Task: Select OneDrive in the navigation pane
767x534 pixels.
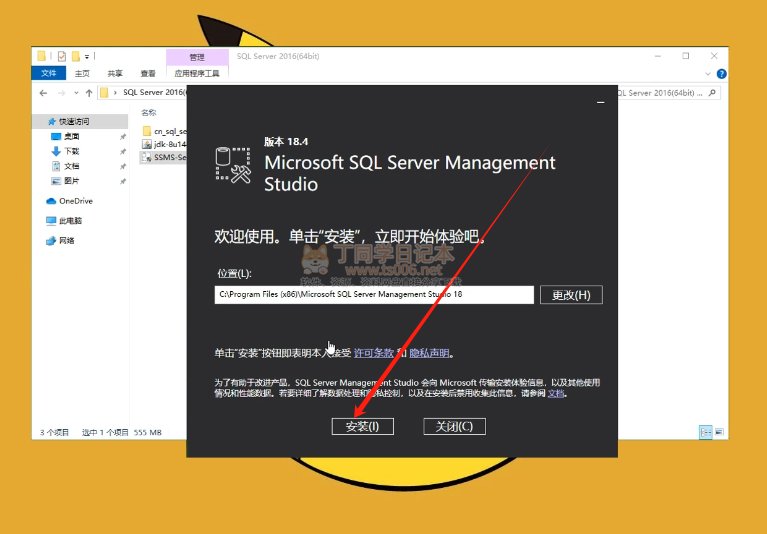Action: (x=75, y=201)
